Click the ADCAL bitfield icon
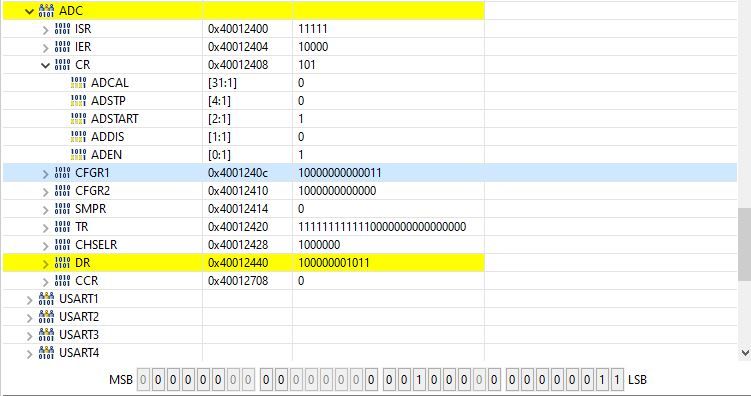Image resolution: width=751 pixels, height=396 pixels. pos(79,83)
